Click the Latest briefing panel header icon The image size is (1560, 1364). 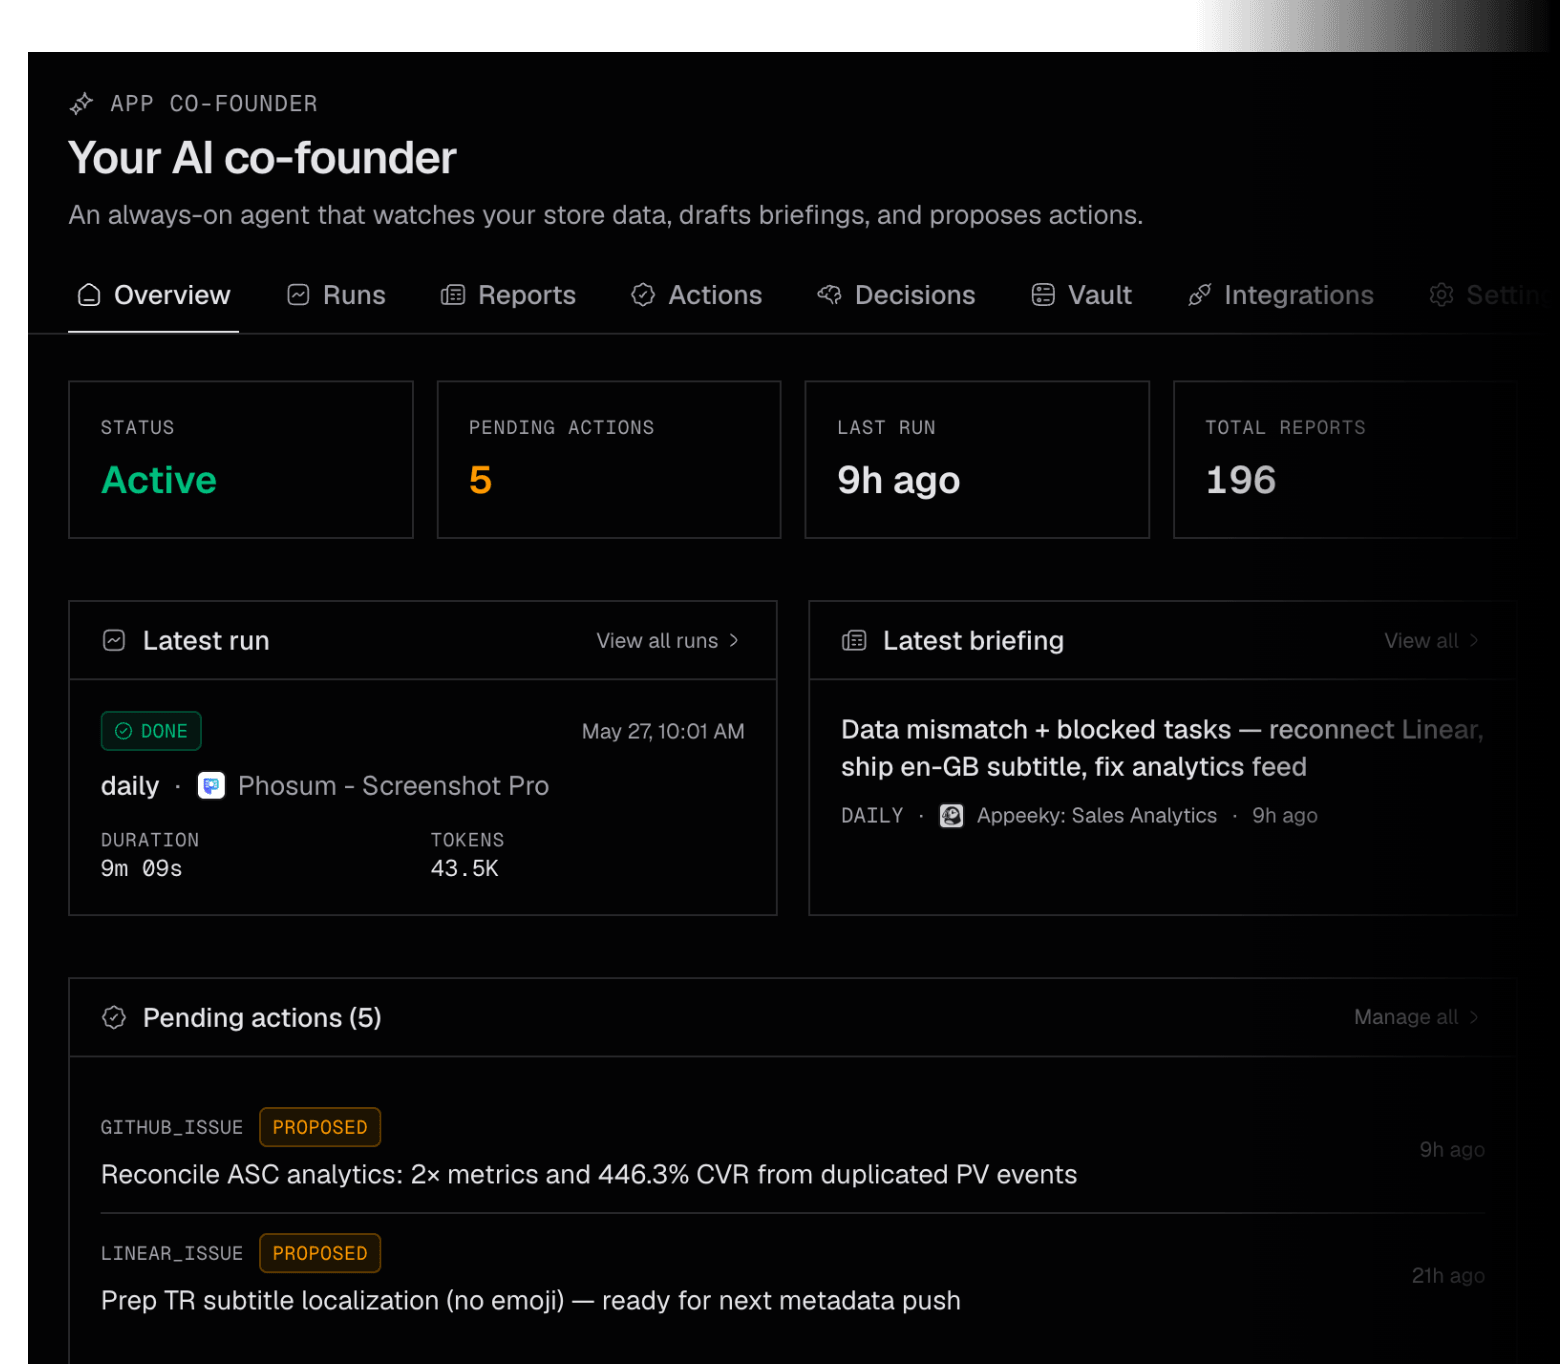854,641
